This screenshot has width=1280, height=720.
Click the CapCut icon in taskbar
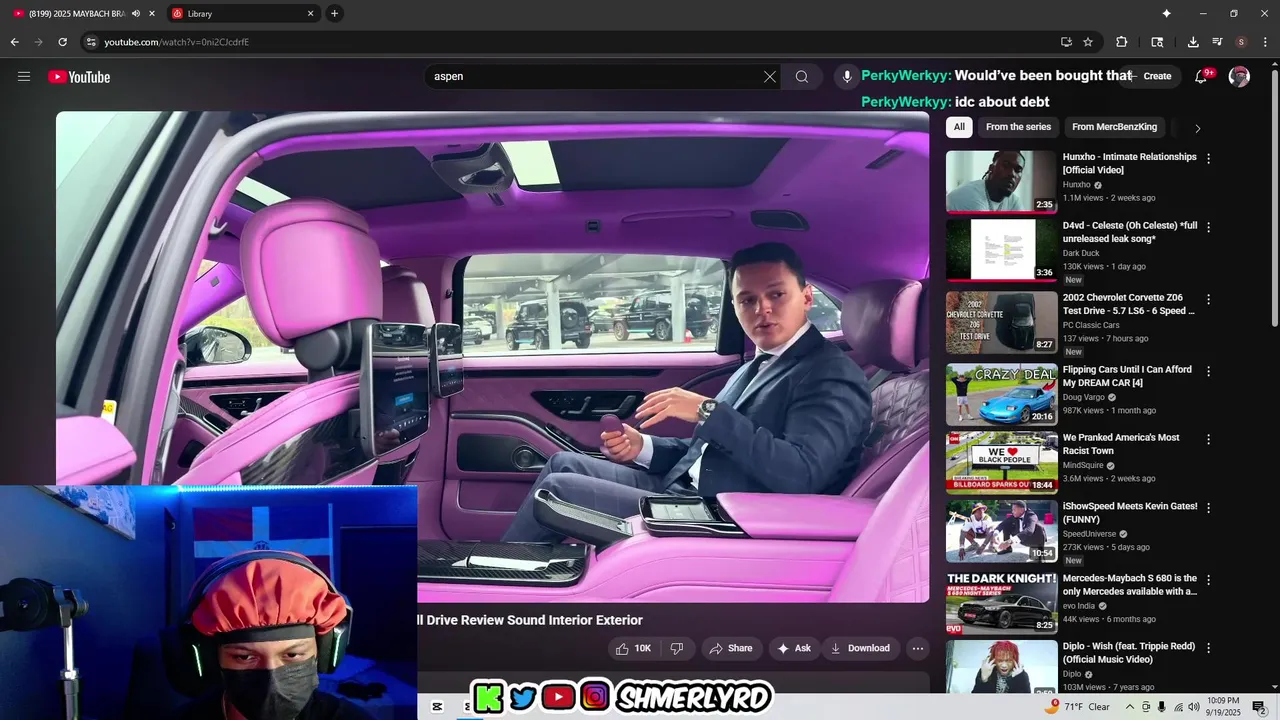[437, 706]
